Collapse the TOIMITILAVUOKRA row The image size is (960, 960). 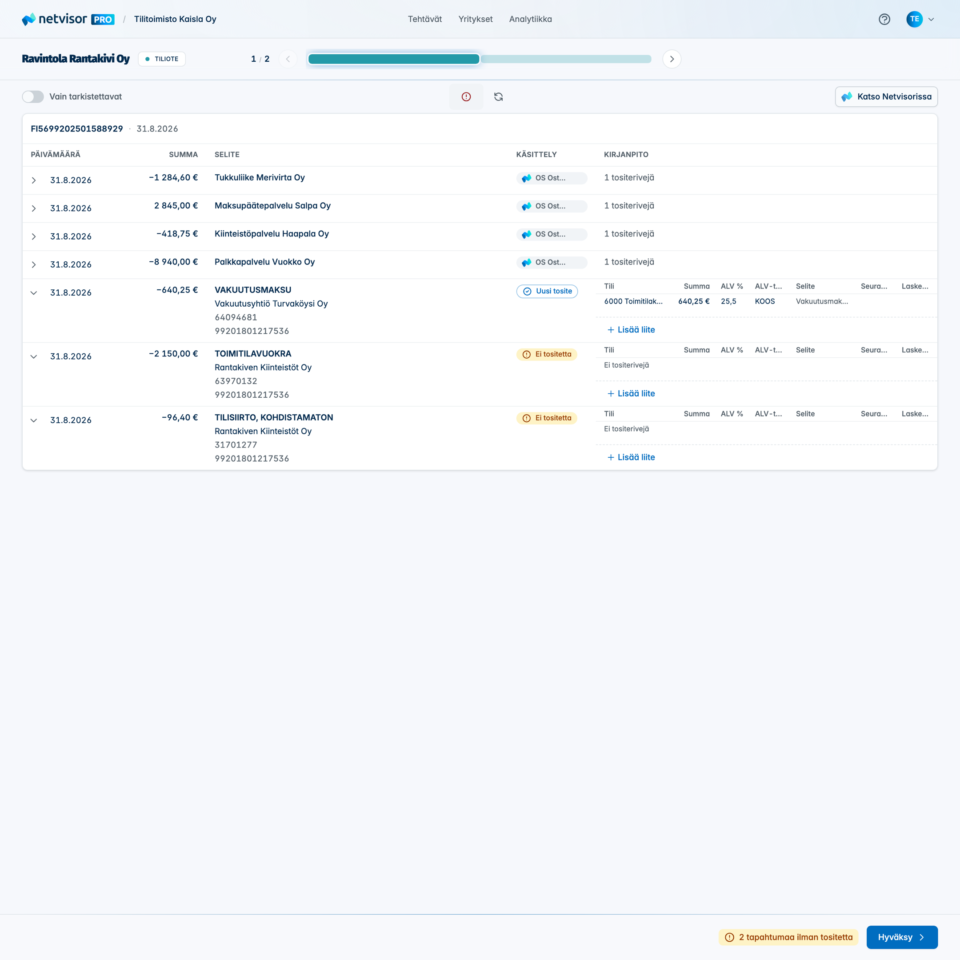click(x=34, y=357)
